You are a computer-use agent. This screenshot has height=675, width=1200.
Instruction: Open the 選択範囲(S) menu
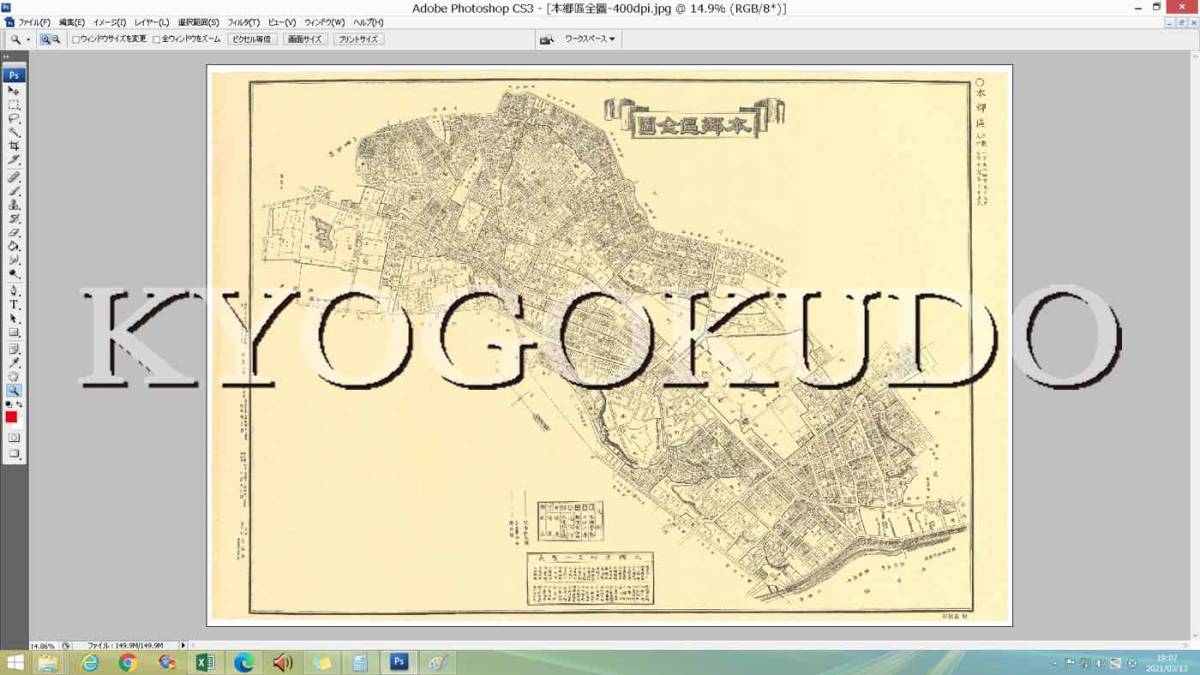(198, 22)
